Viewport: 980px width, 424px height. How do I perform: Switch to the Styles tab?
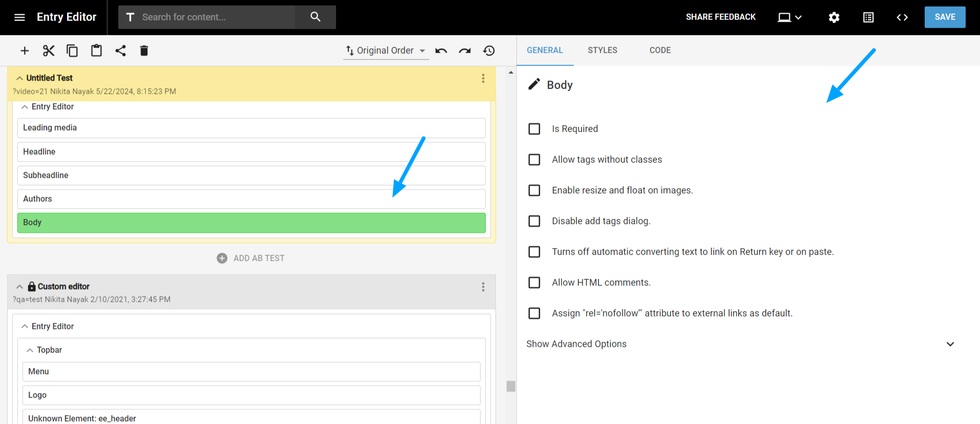[602, 50]
